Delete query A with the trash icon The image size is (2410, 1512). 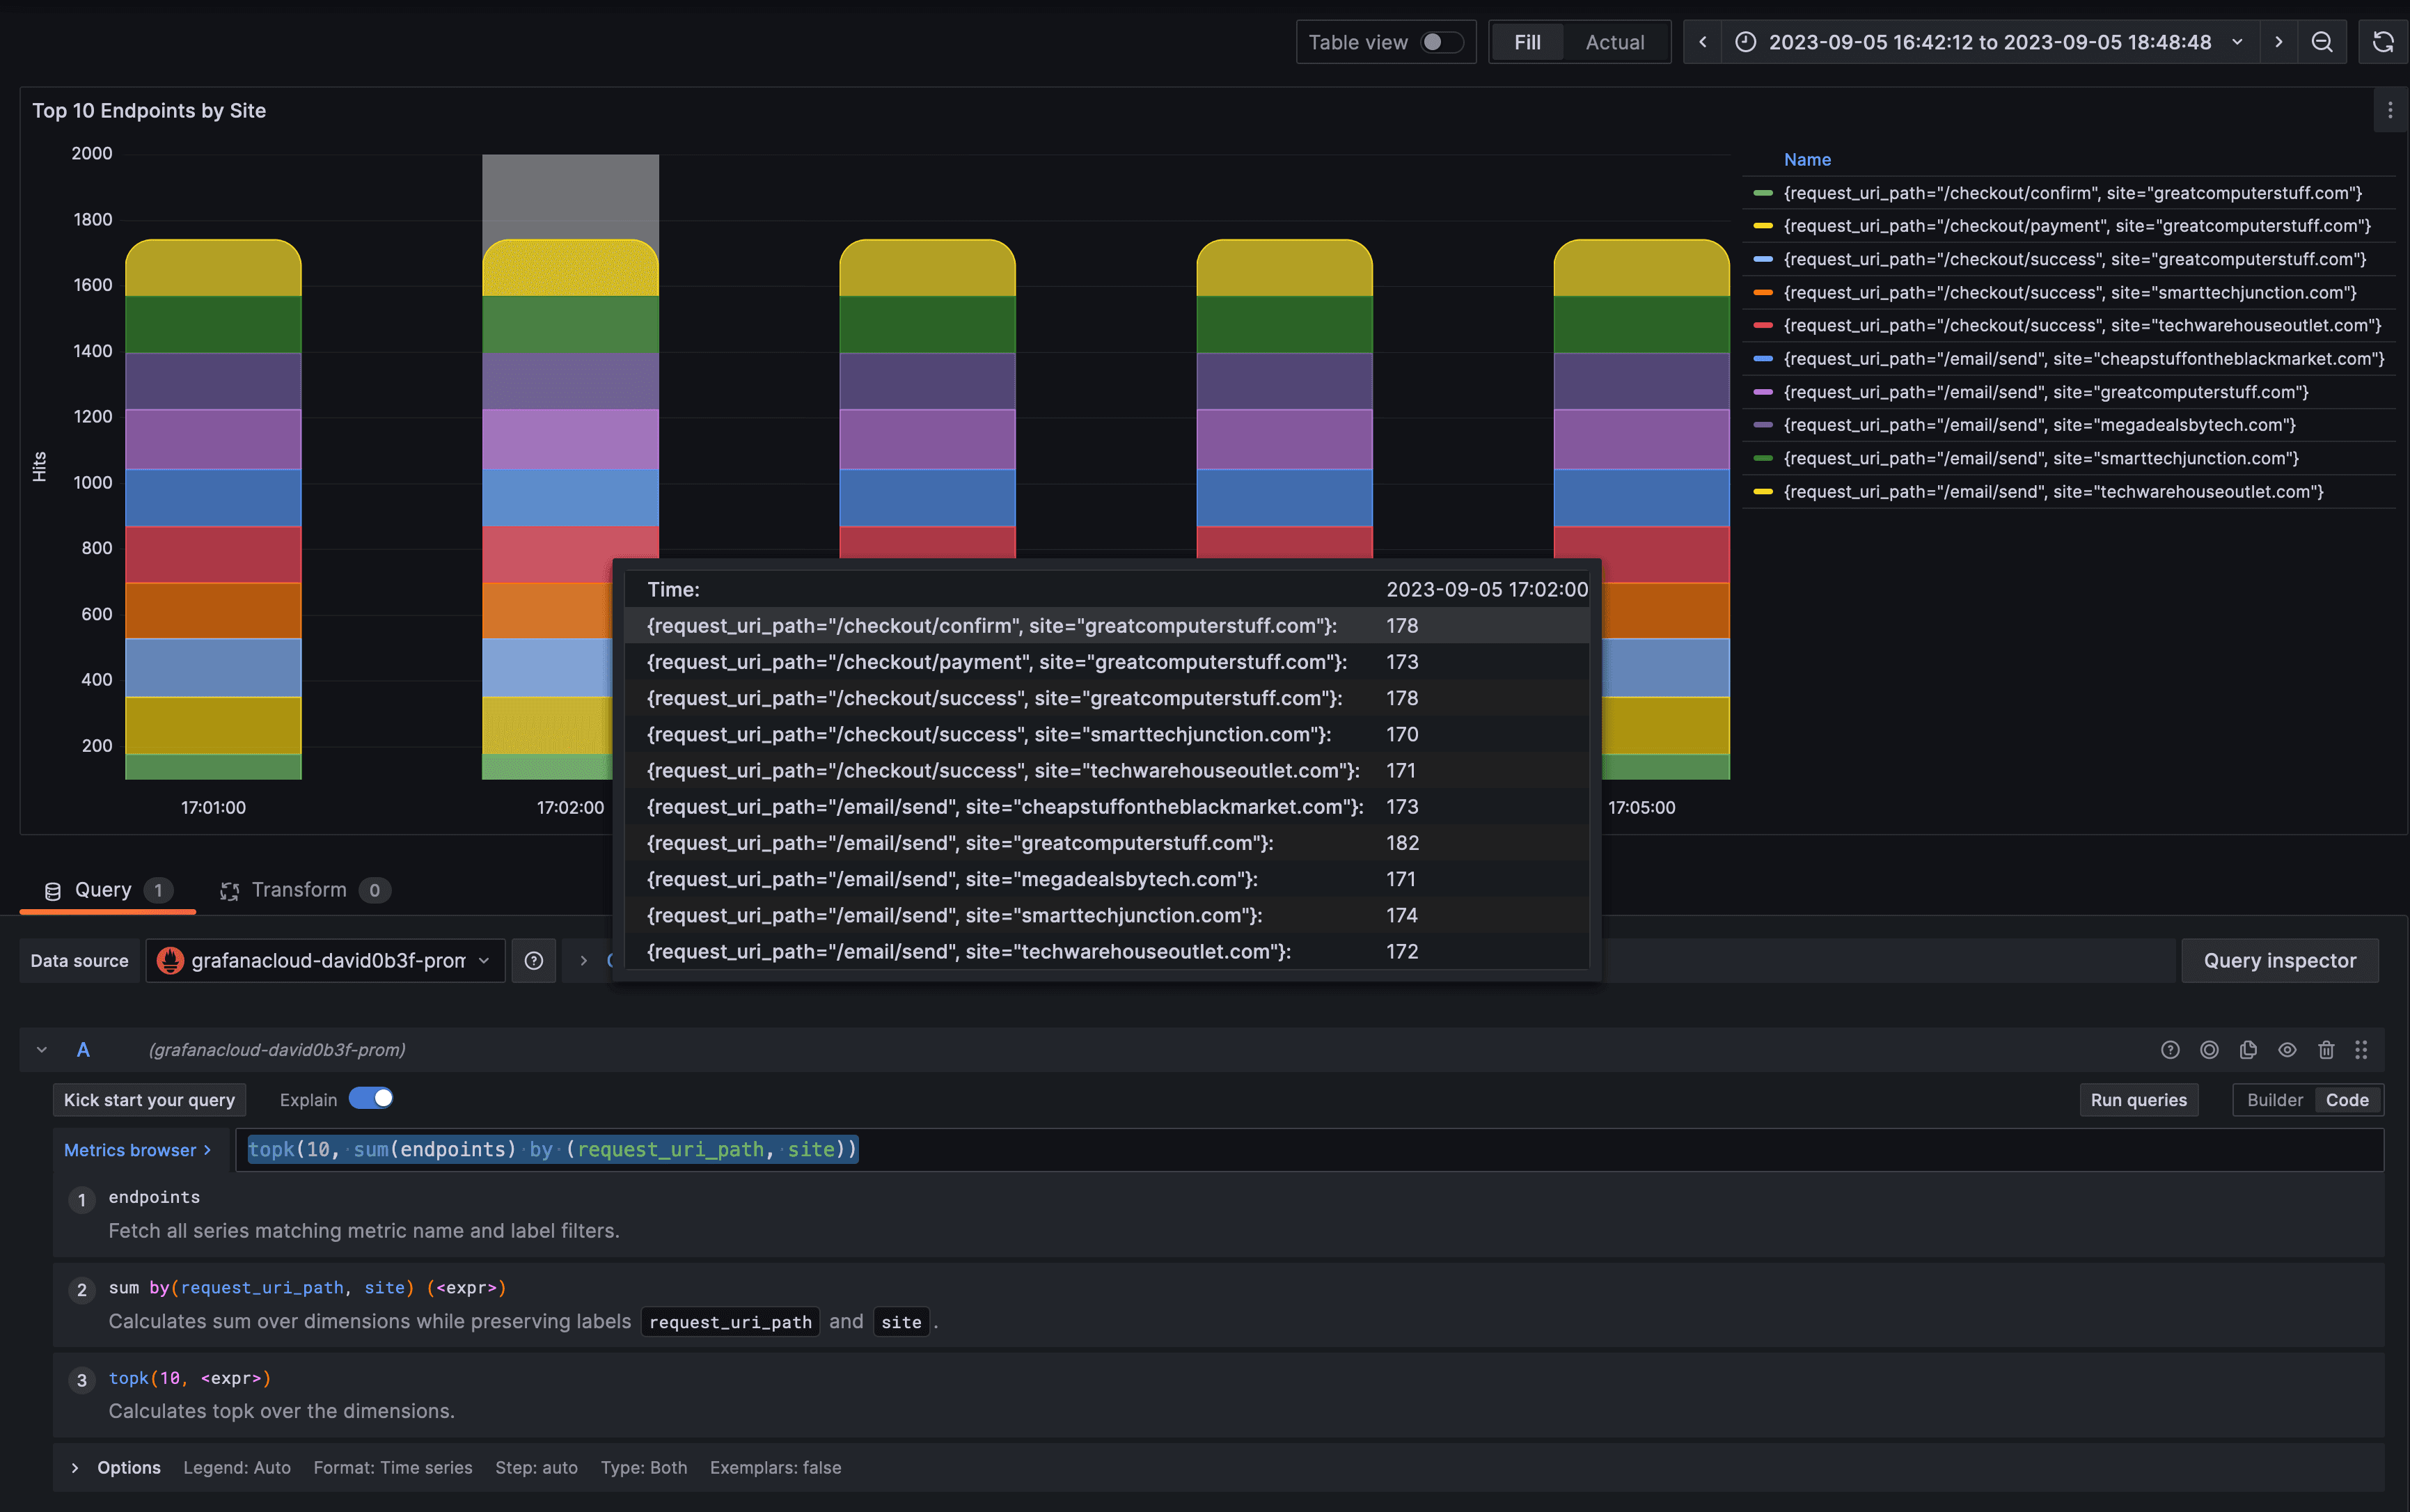pyautogui.click(x=2326, y=1049)
